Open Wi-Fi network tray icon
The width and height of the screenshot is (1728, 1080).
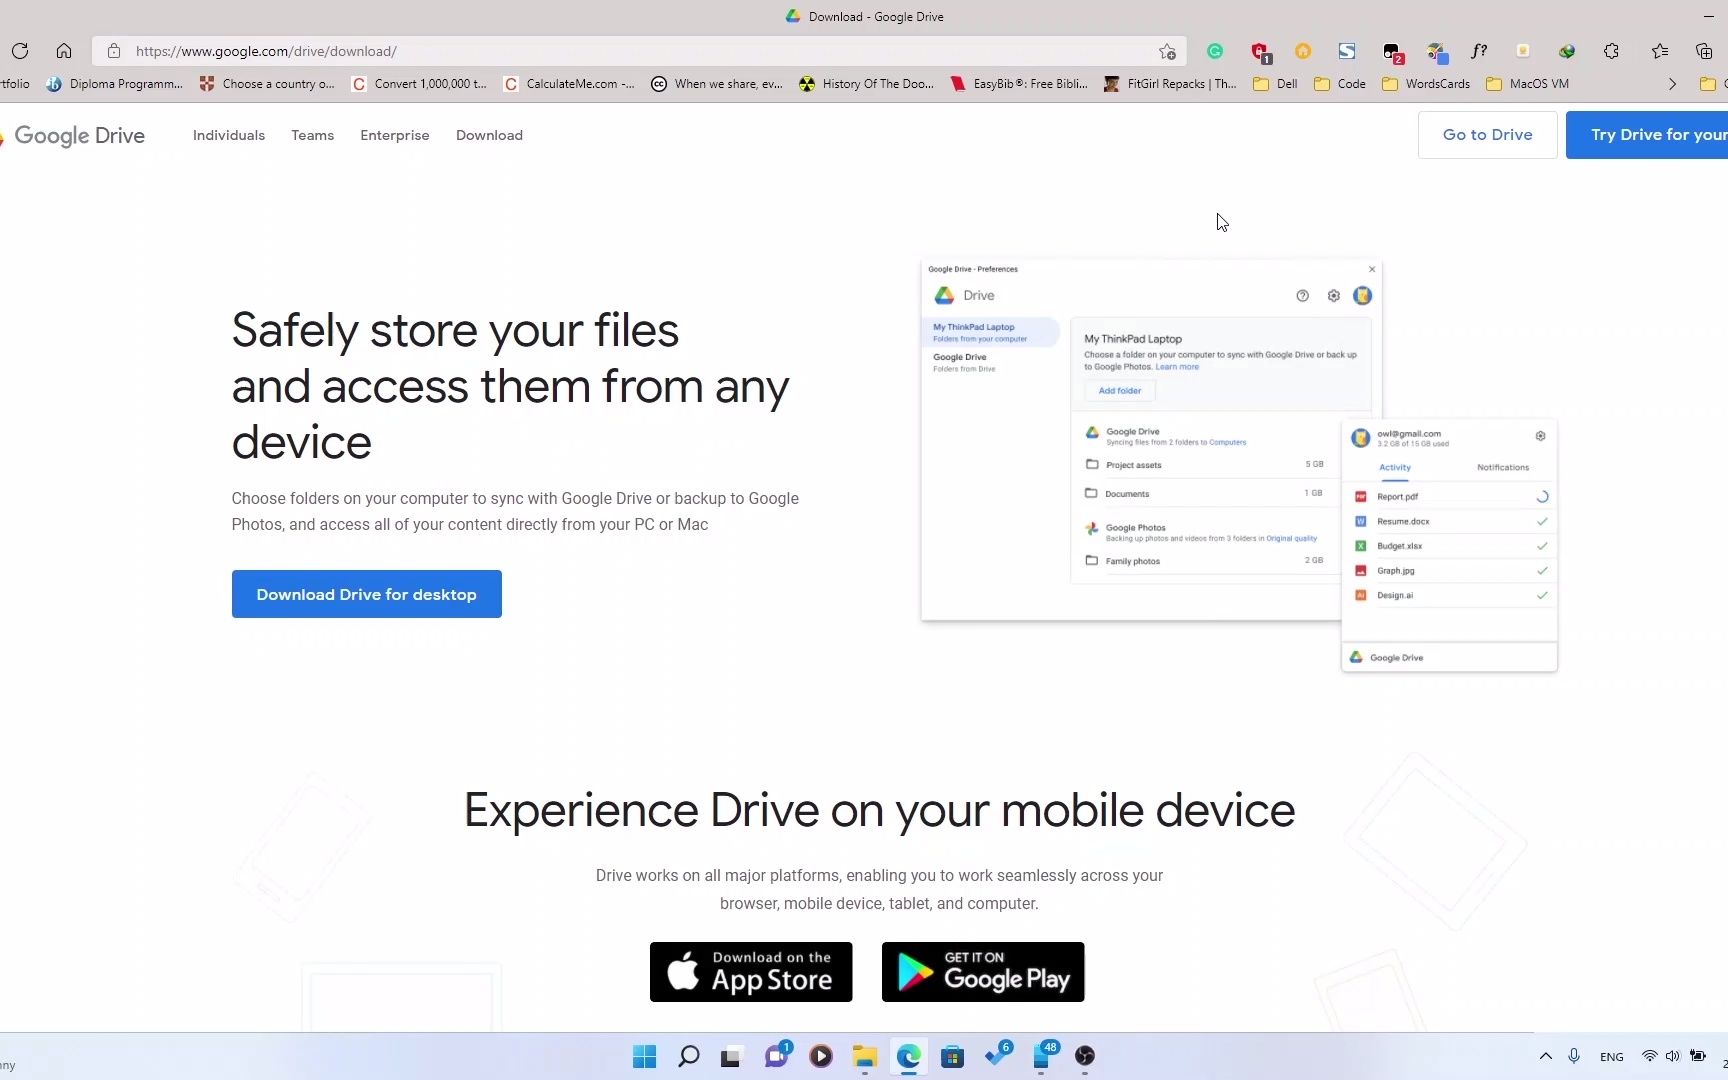point(1650,1056)
